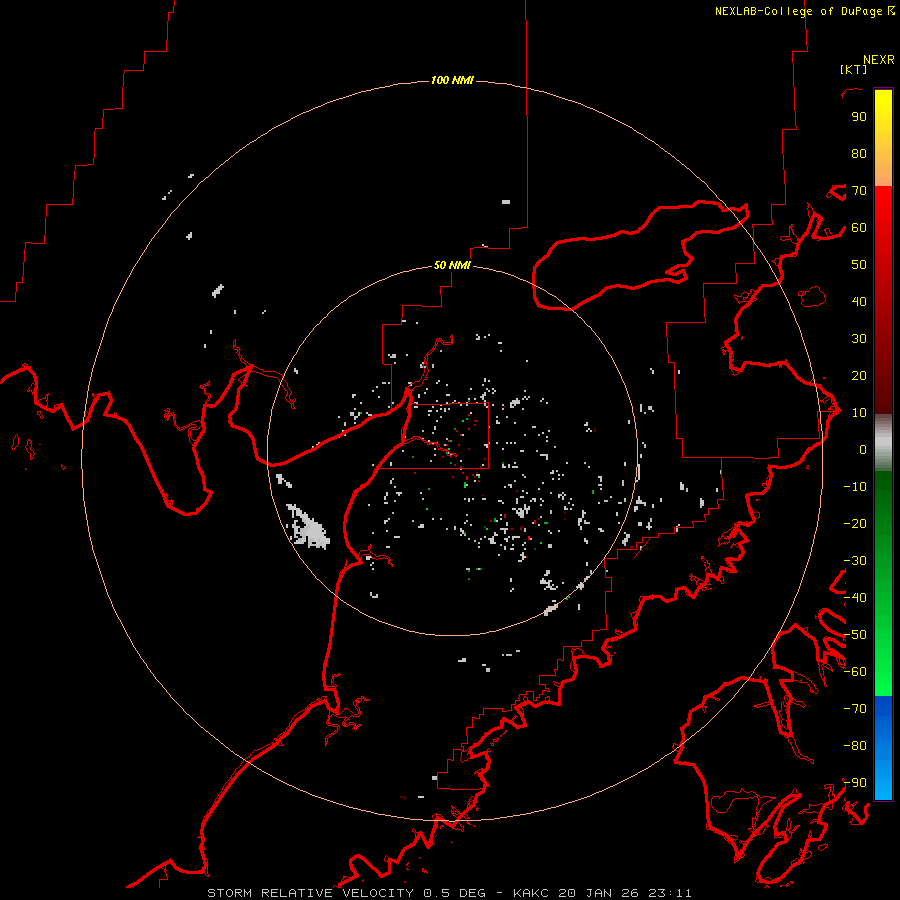Click the 100 NMI range ring label
900x900 pixels.
(452, 80)
